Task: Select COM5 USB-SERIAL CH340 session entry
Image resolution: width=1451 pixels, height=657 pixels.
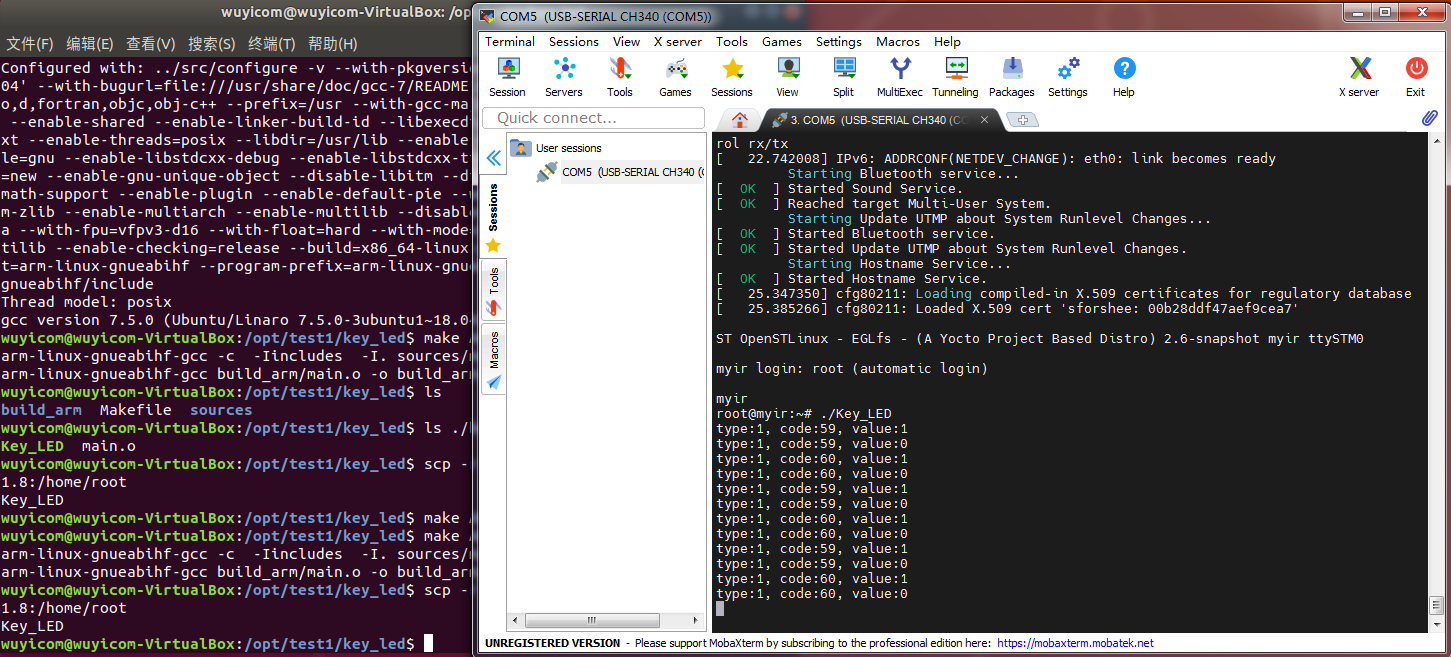Action: (x=620, y=172)
